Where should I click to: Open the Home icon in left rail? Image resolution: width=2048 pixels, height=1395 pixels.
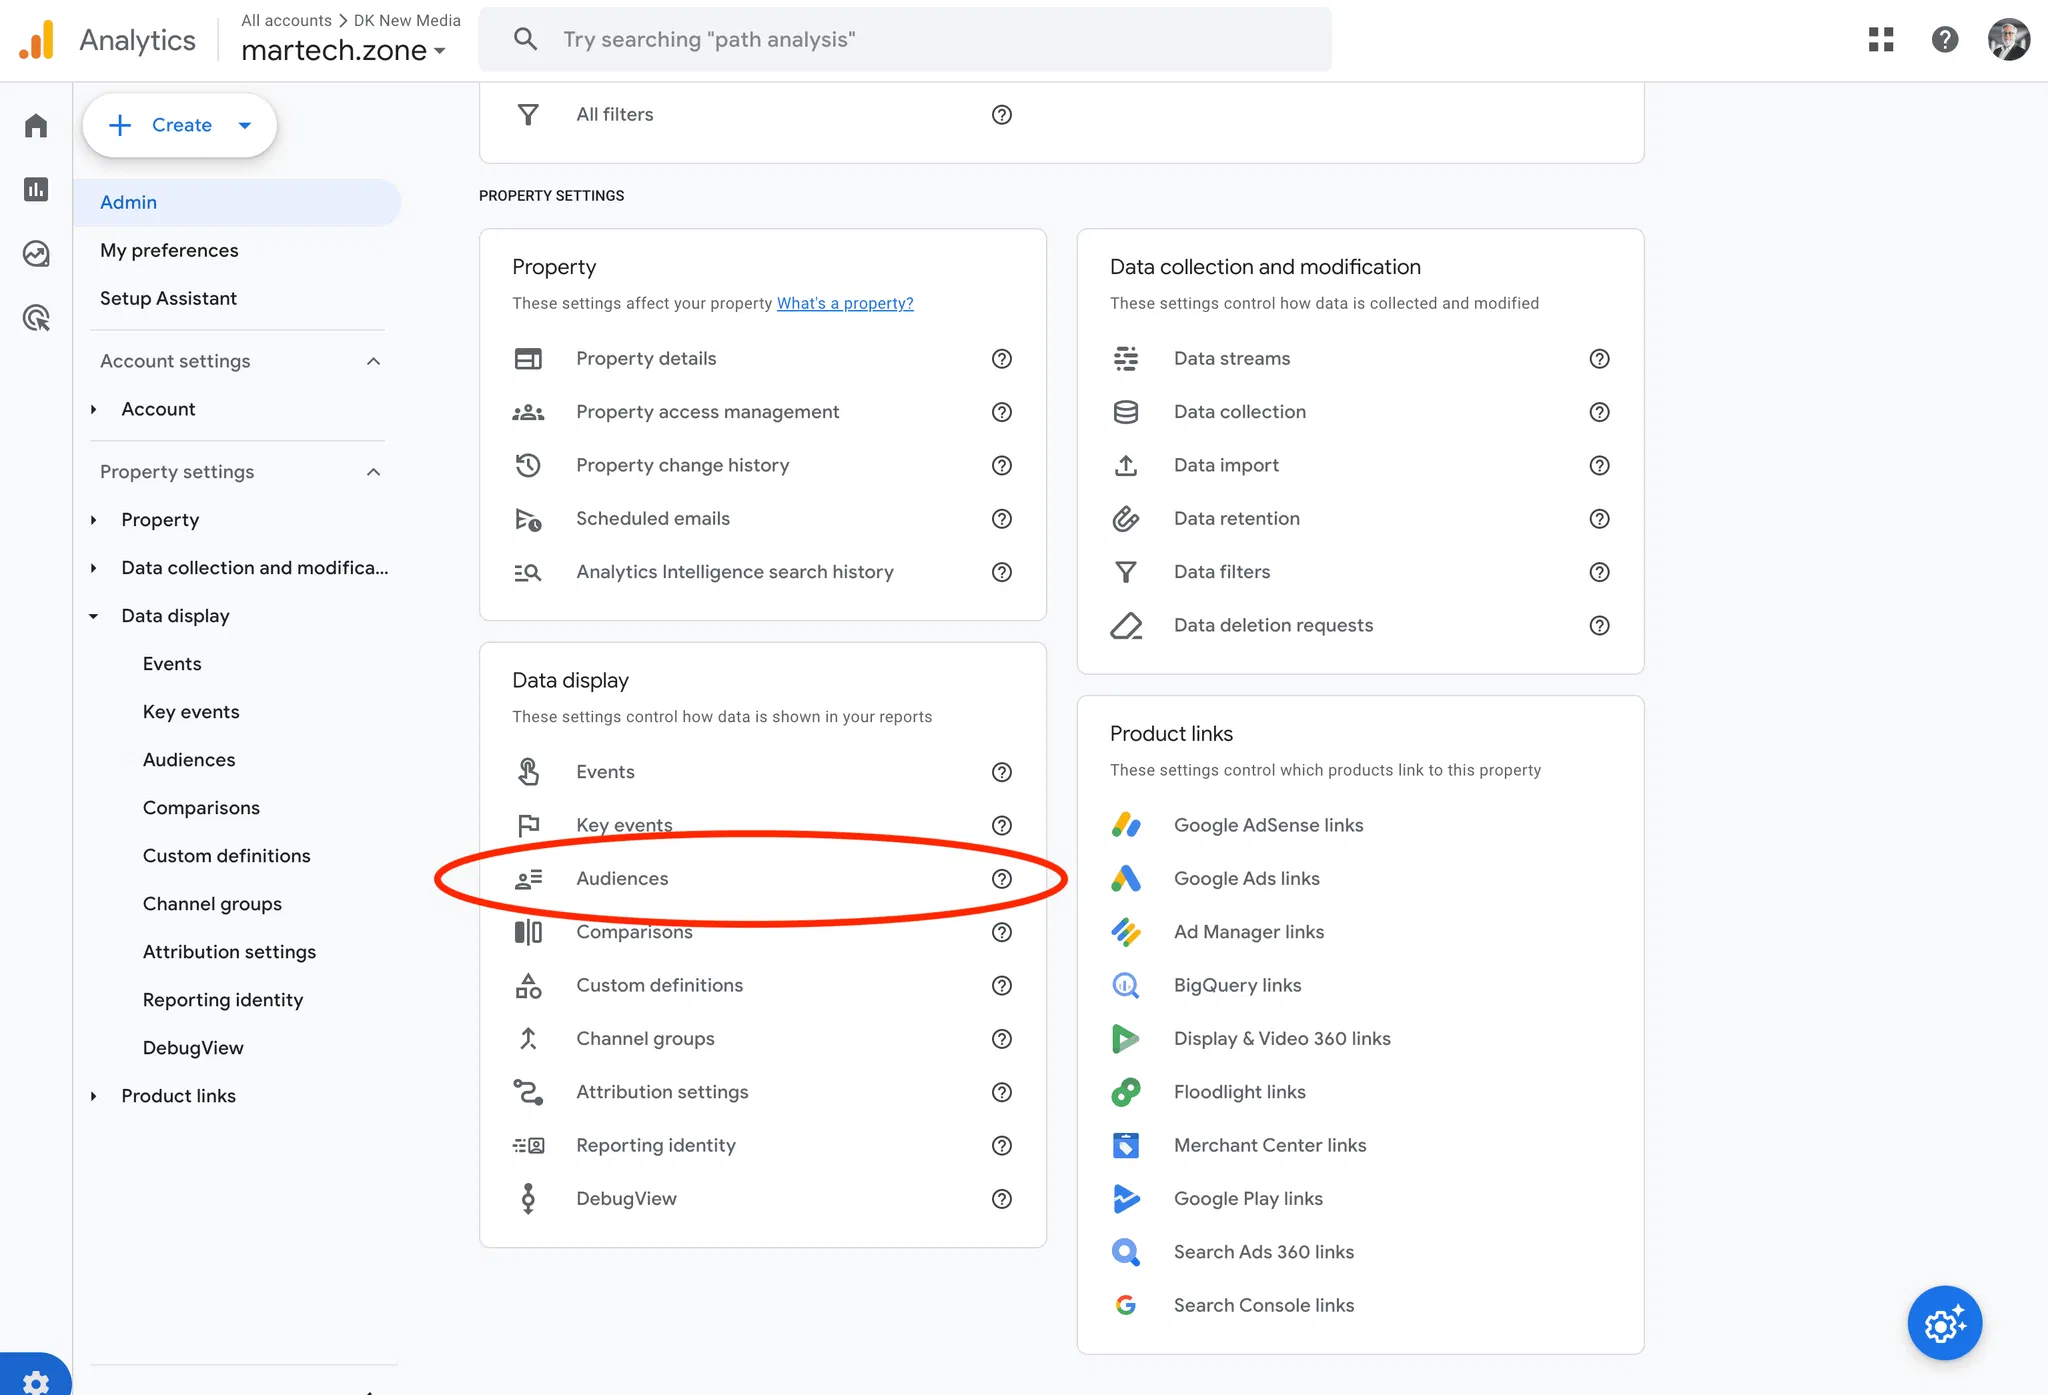(x=36, y=126)
